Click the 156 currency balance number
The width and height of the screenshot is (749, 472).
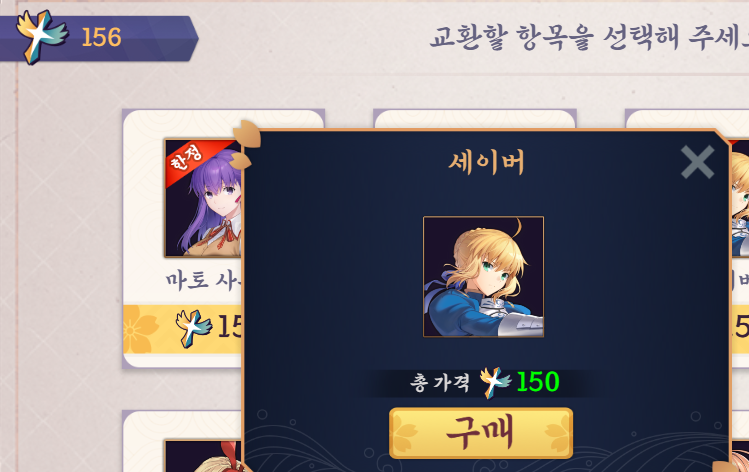tap(101, 37)
